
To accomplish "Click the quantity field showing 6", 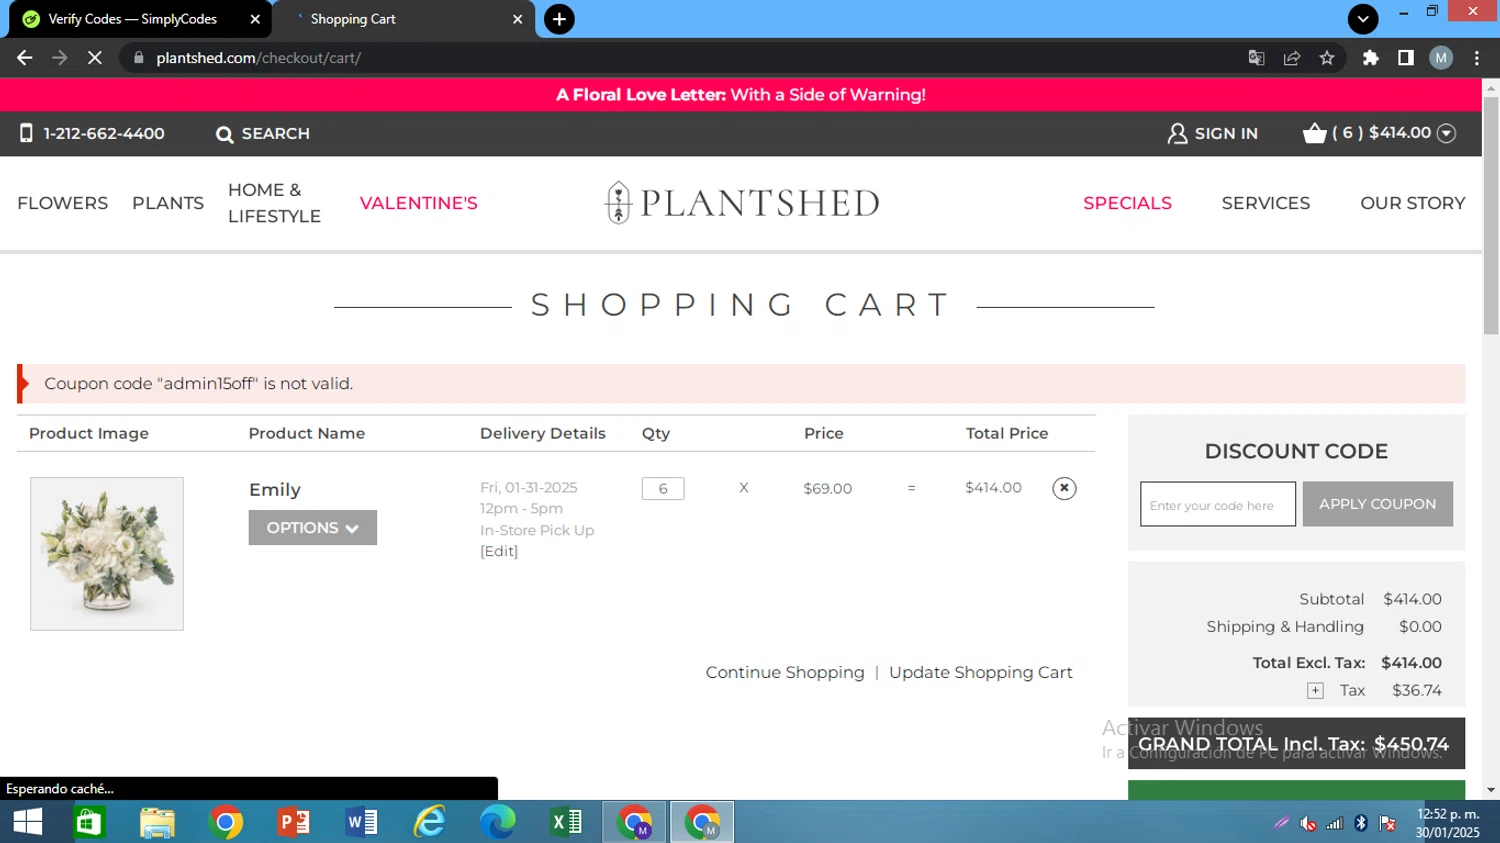I will [x=663, y=488].
